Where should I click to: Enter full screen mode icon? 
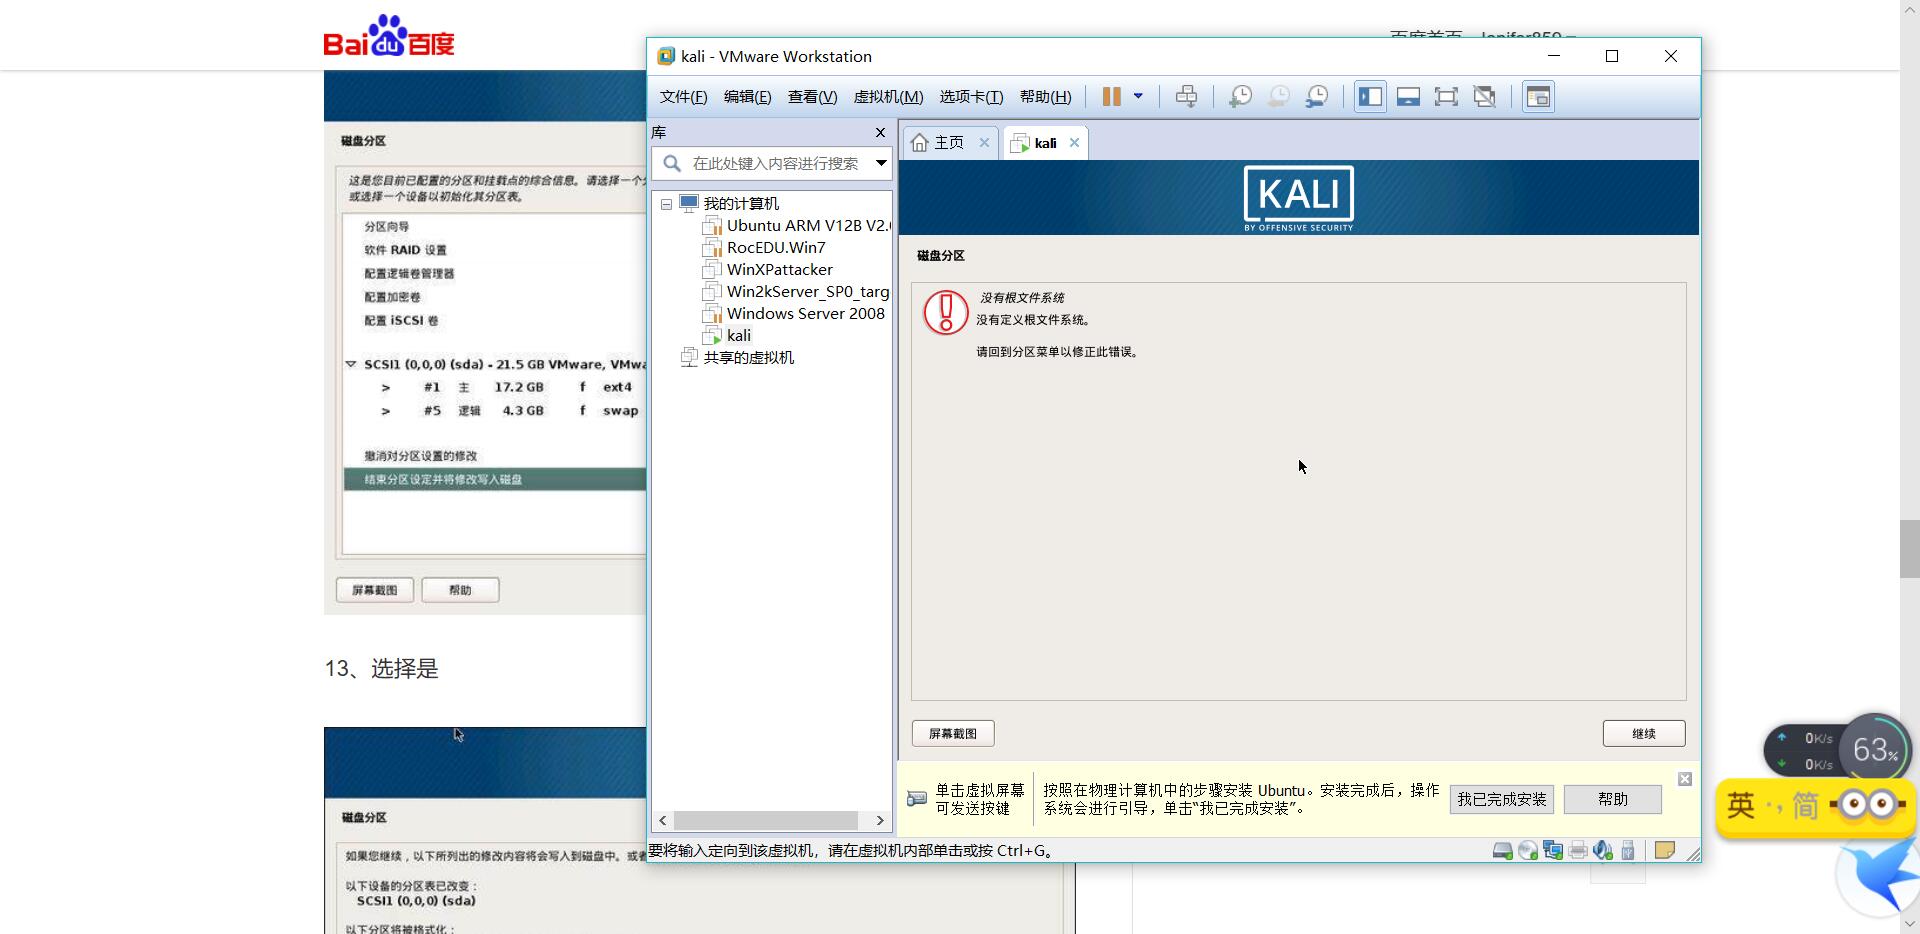pyautogui.click(x=1446, y=97)
